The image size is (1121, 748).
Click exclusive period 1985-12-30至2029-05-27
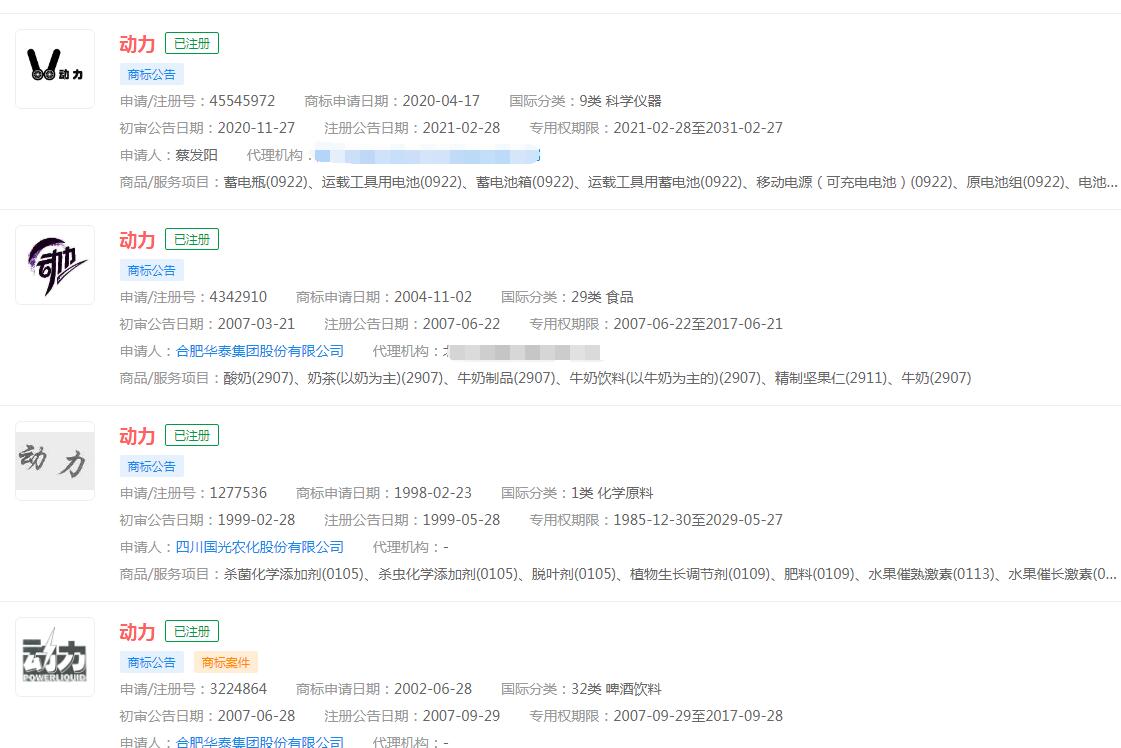(x=698, y=520)
